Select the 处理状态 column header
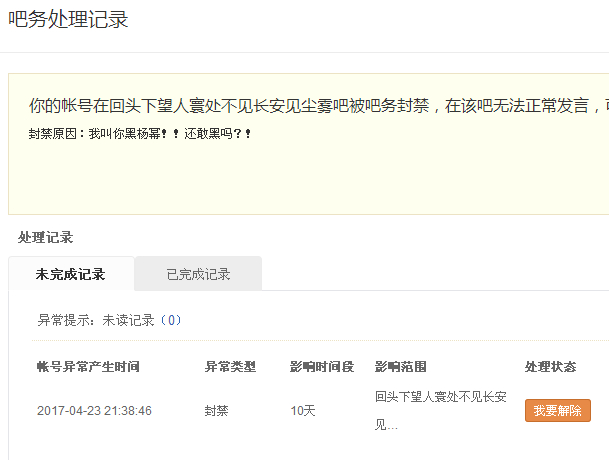This screenshot has width=609, height=460. (550, 367)
